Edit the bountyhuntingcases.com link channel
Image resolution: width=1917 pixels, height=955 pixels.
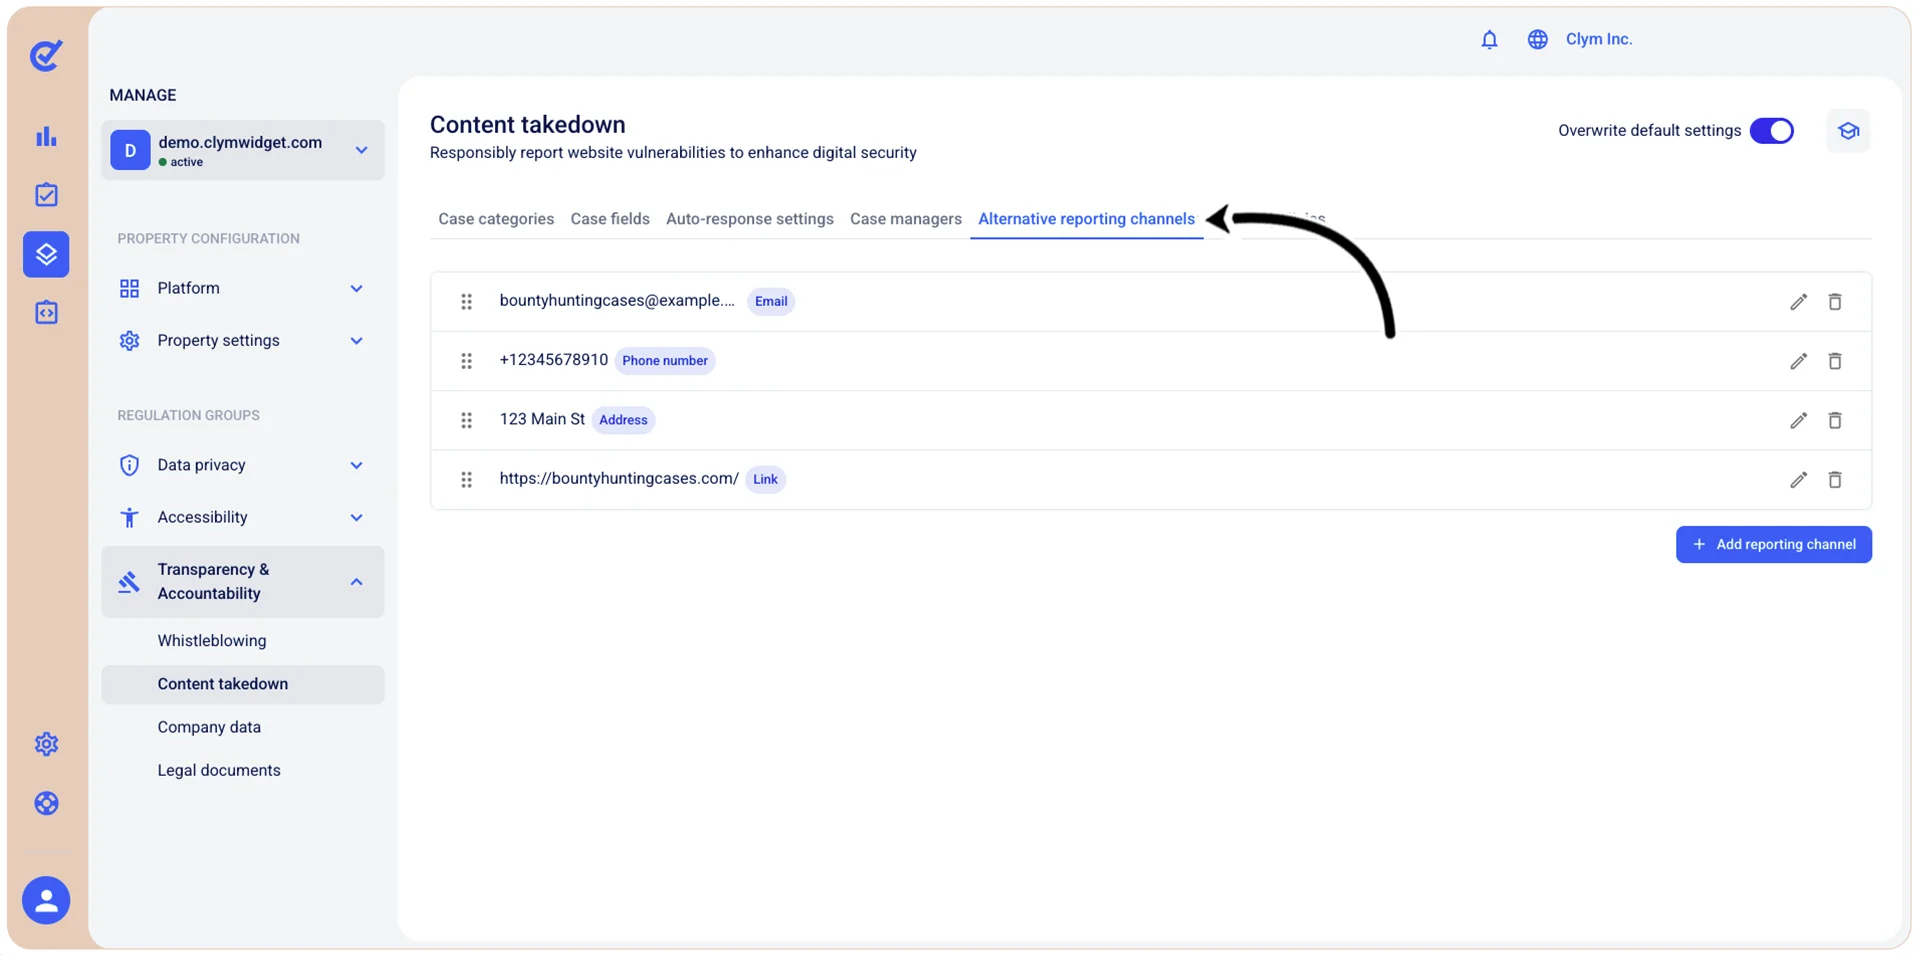[x=1798, y=480]
